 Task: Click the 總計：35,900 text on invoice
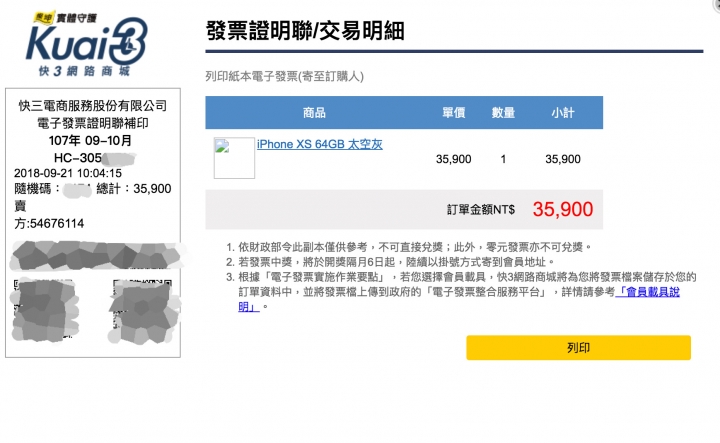pos(134,189)
